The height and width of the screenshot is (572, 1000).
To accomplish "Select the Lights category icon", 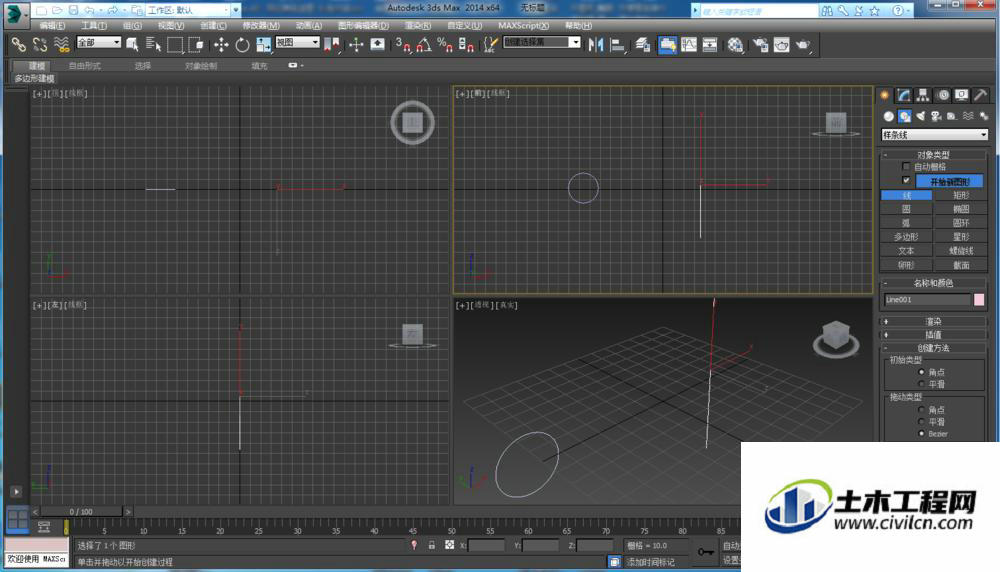I will (x=920, y=116).
